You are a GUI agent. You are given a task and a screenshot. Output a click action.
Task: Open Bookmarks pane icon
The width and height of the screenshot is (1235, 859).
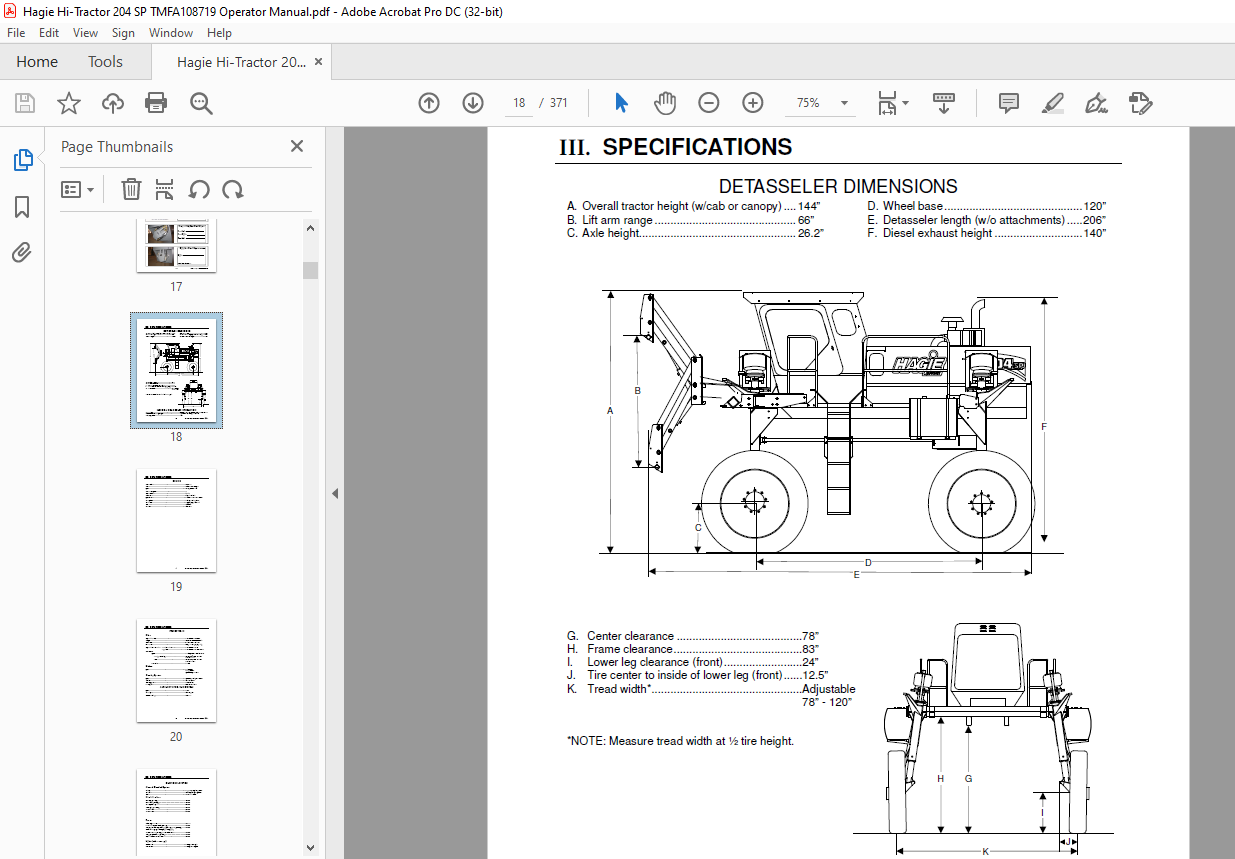(22, 207)
